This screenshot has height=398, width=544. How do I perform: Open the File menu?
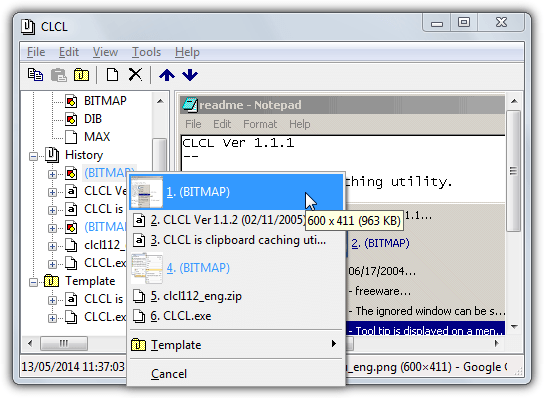[x=36, y=52]
